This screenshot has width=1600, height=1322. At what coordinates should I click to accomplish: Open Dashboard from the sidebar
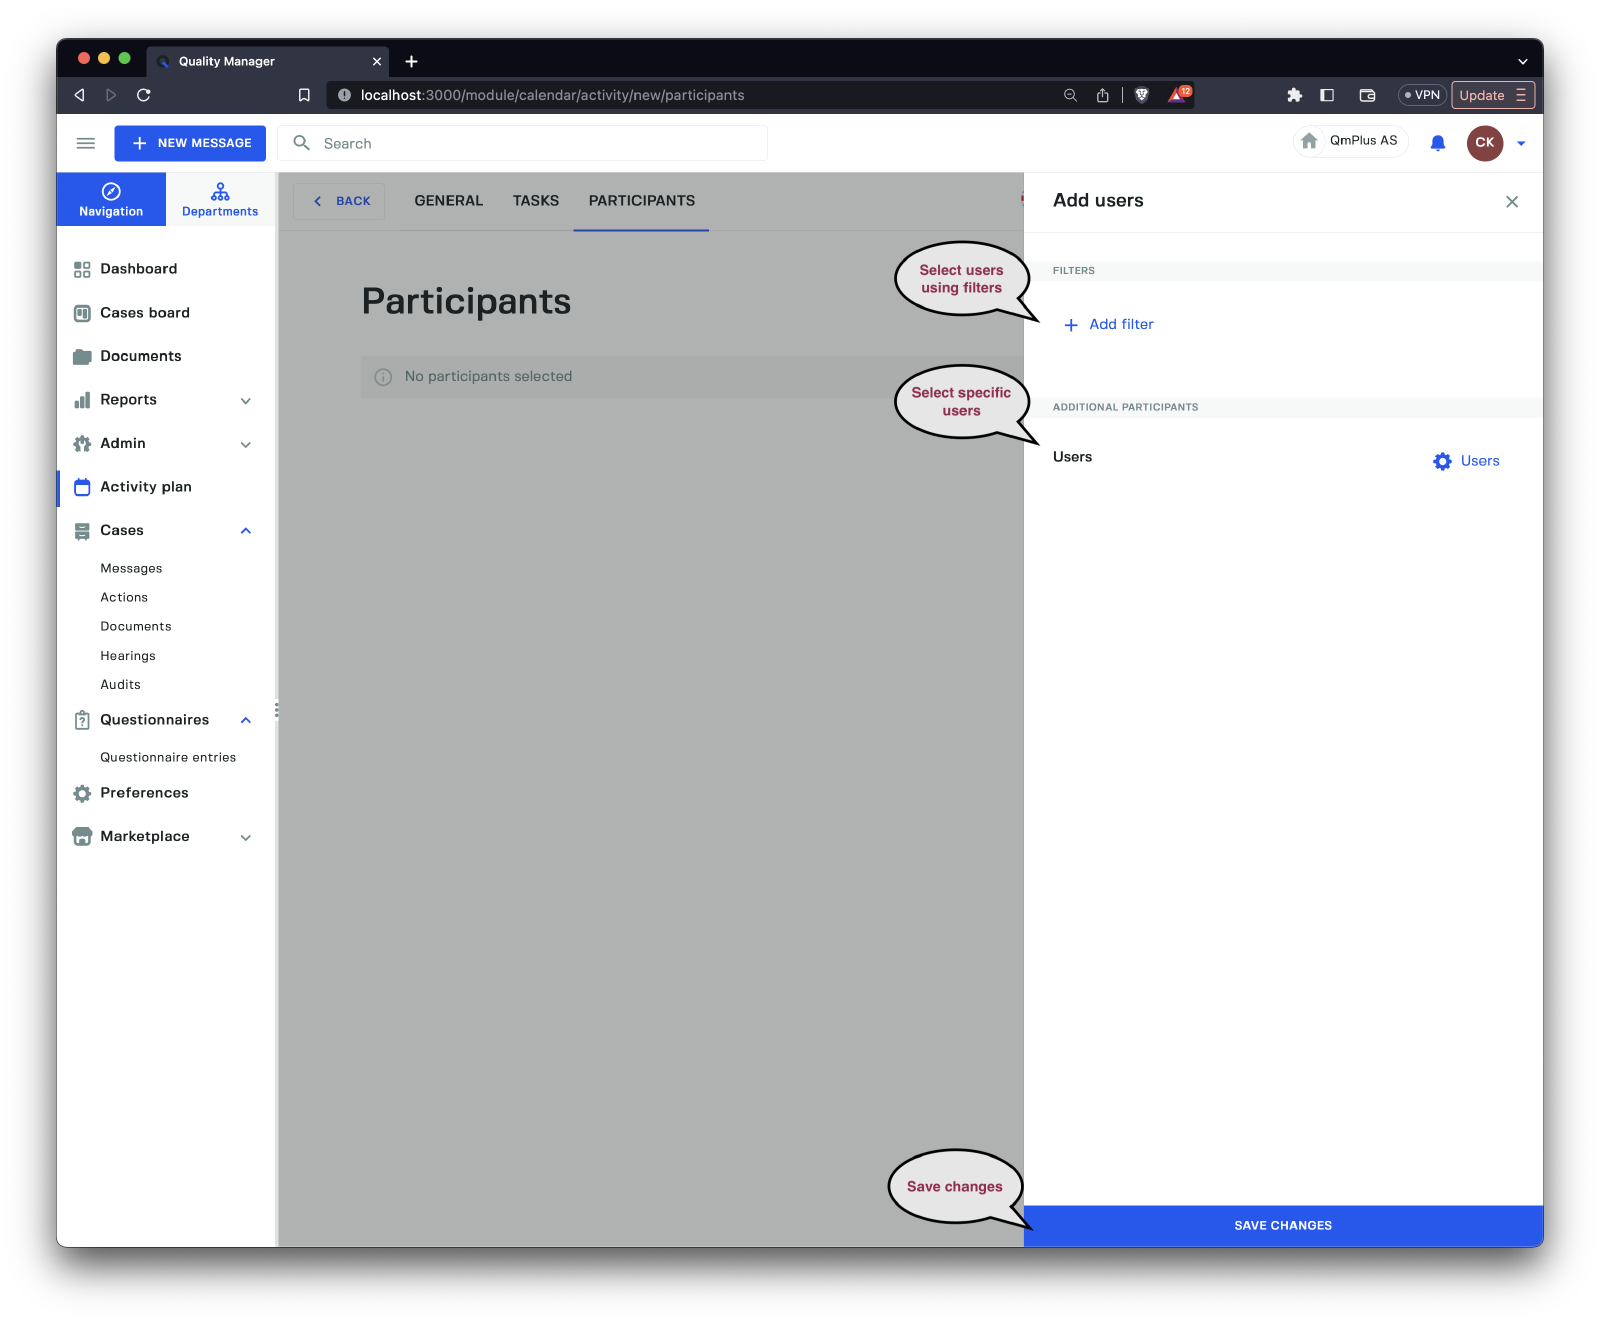138,269
